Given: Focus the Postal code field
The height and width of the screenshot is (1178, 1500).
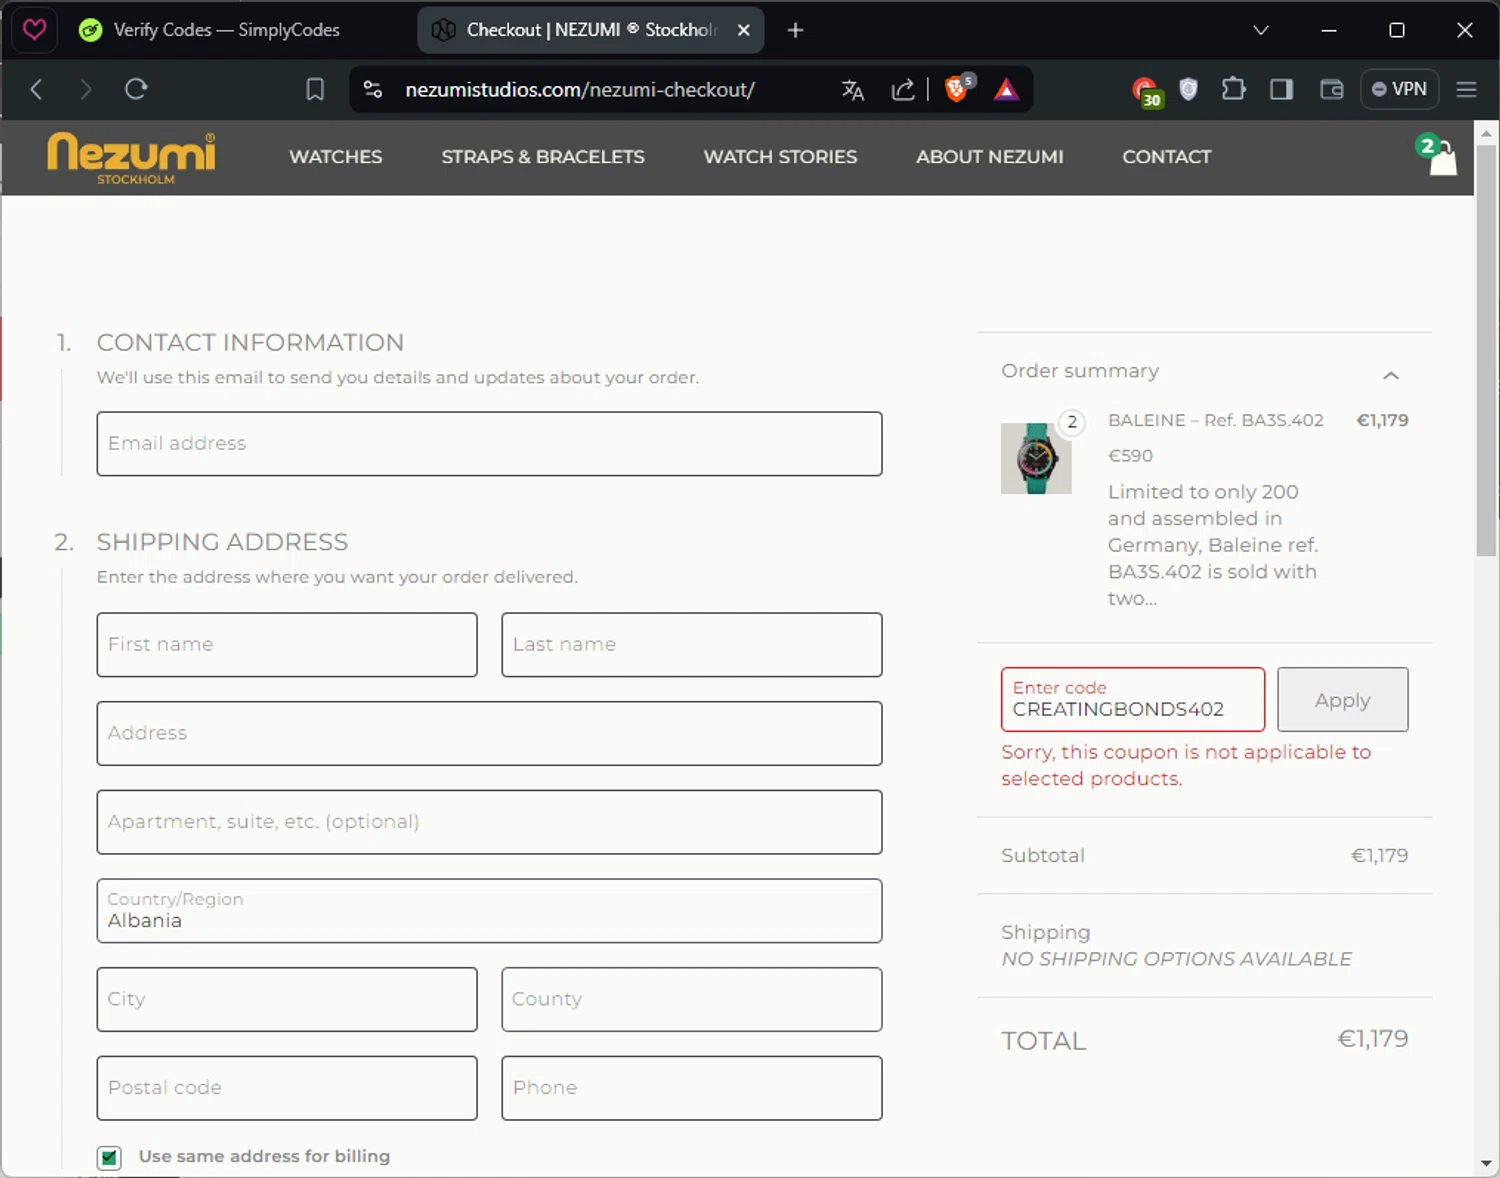Looking at the screenshot, I should tap(287, 1088).
